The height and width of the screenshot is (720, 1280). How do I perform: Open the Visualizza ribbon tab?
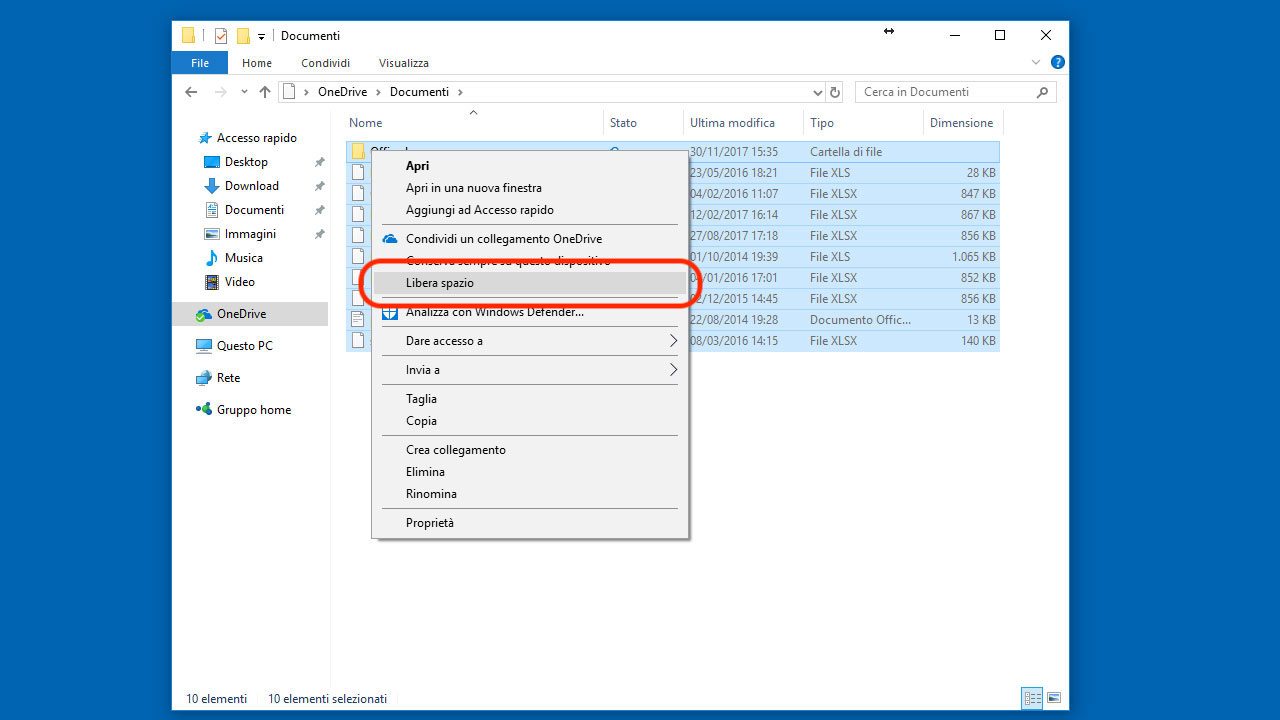(403, 63)
